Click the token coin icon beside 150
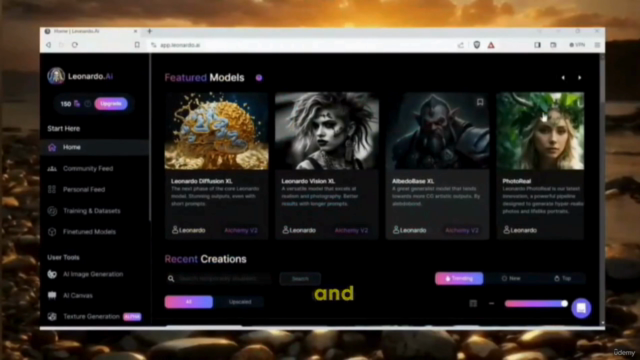 [77, 104]
